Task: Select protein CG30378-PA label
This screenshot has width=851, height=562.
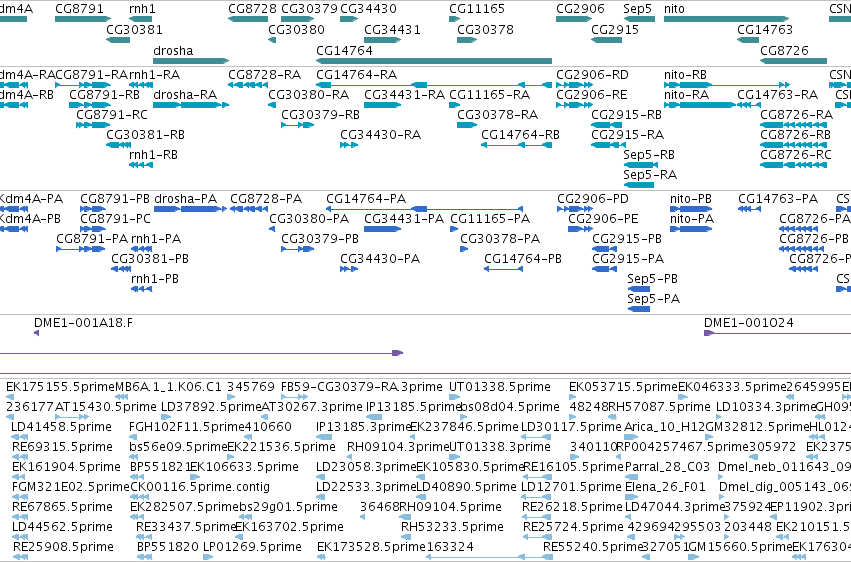Action: [x=500, y=239]
